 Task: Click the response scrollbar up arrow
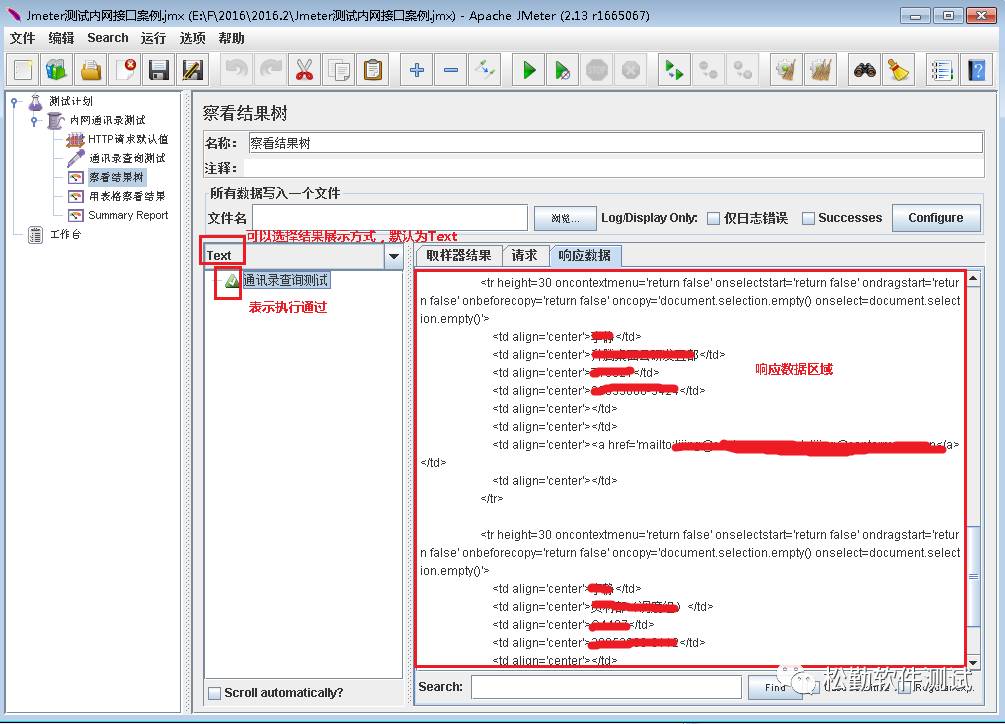pyautogui.click(x=973, y=278)
